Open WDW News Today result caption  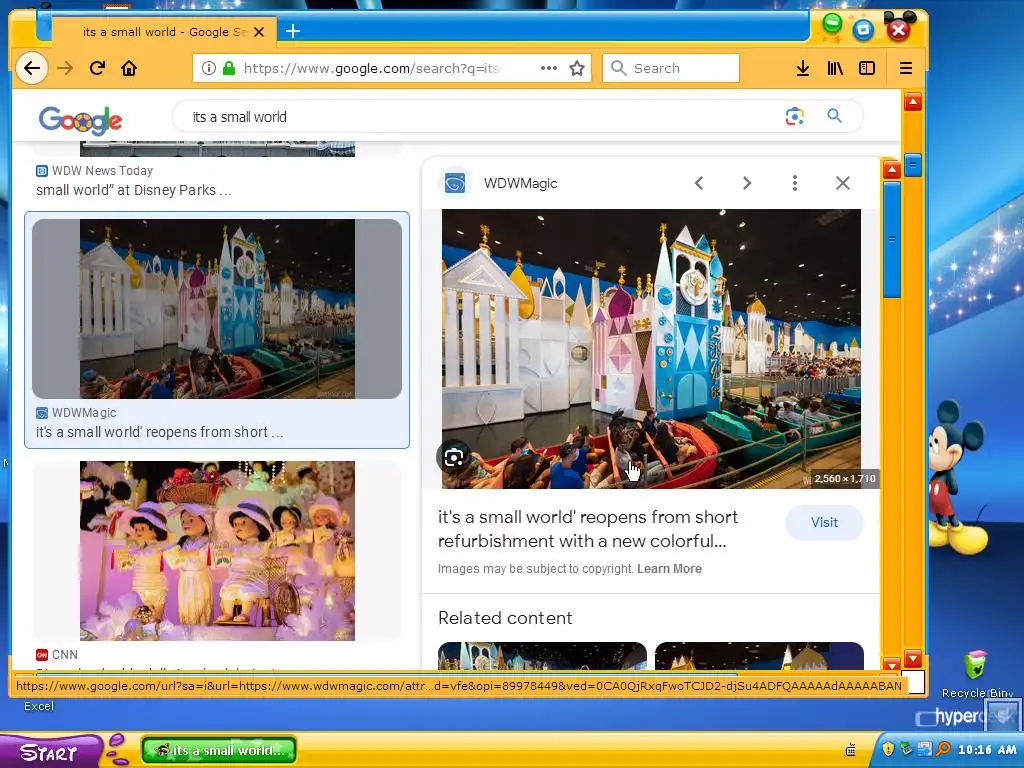coord(134,190)
